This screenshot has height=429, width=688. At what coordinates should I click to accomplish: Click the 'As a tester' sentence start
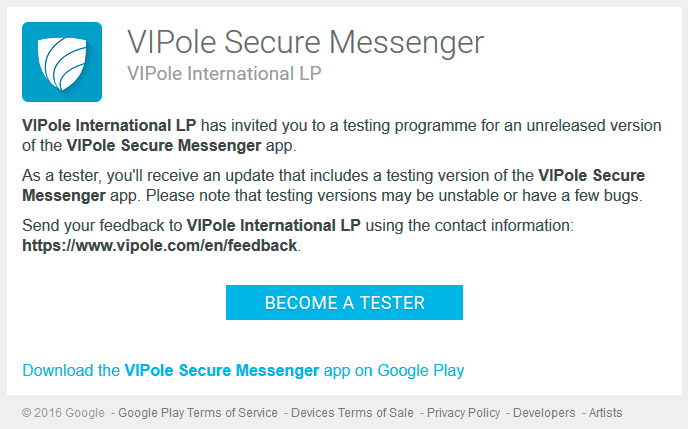point(62,176)
